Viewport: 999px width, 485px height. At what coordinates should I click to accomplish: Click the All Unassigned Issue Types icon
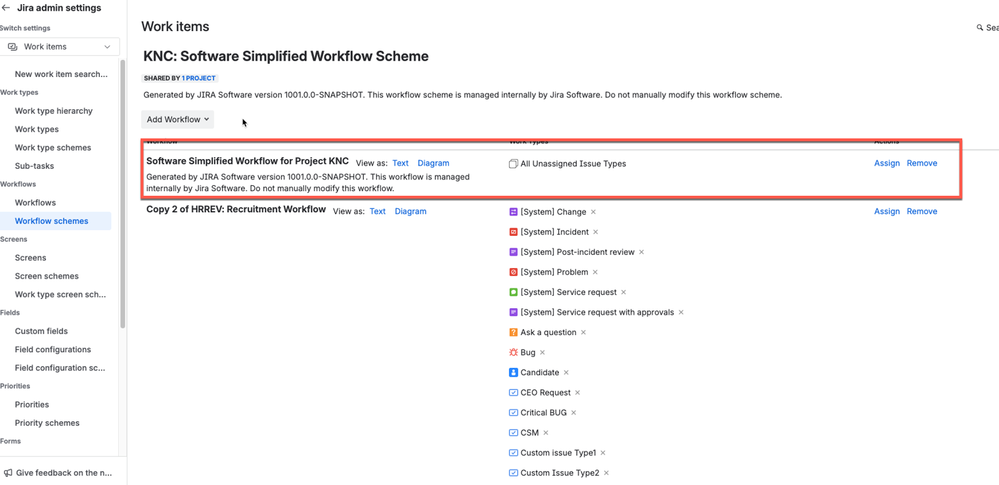coord(514,164)
